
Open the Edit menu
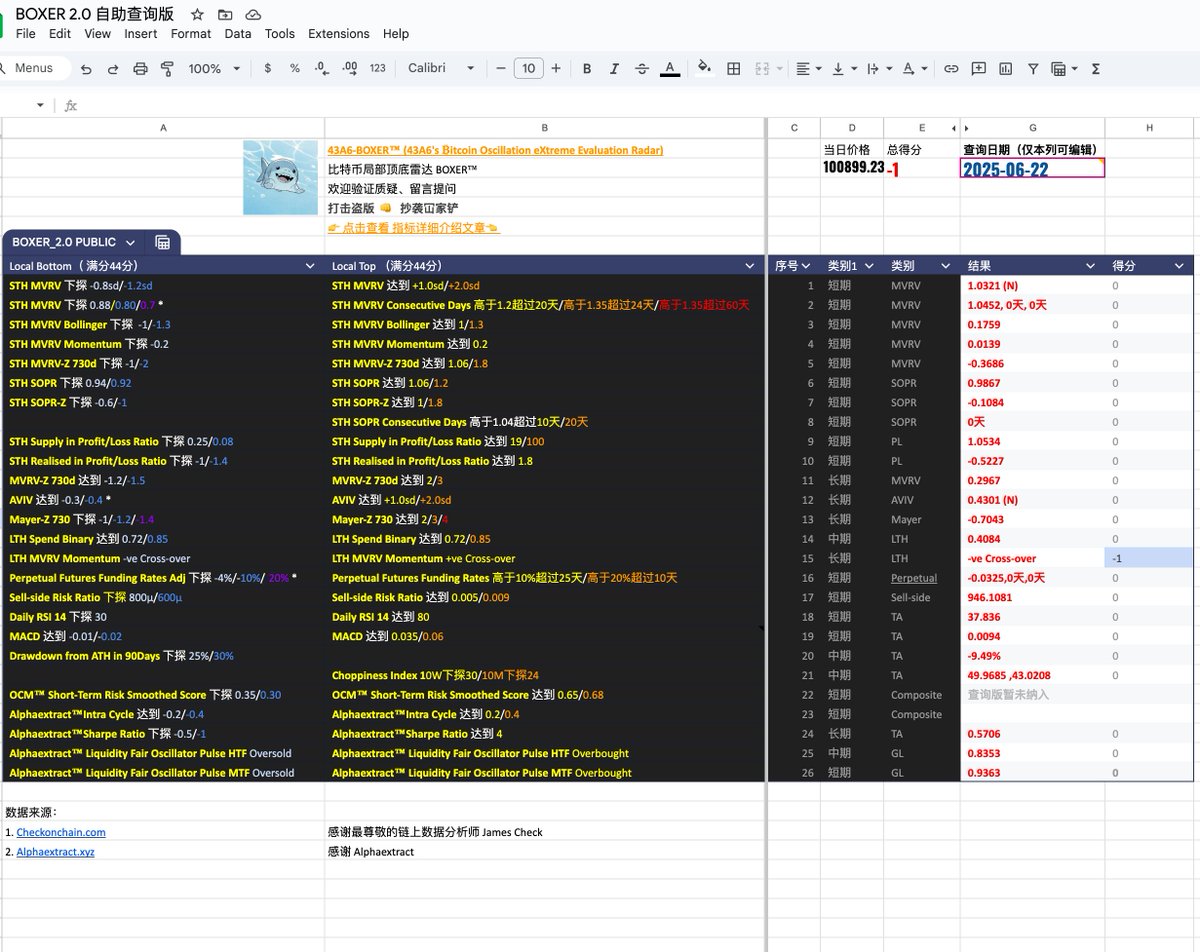pyautogui.click(x=60, y=33)
